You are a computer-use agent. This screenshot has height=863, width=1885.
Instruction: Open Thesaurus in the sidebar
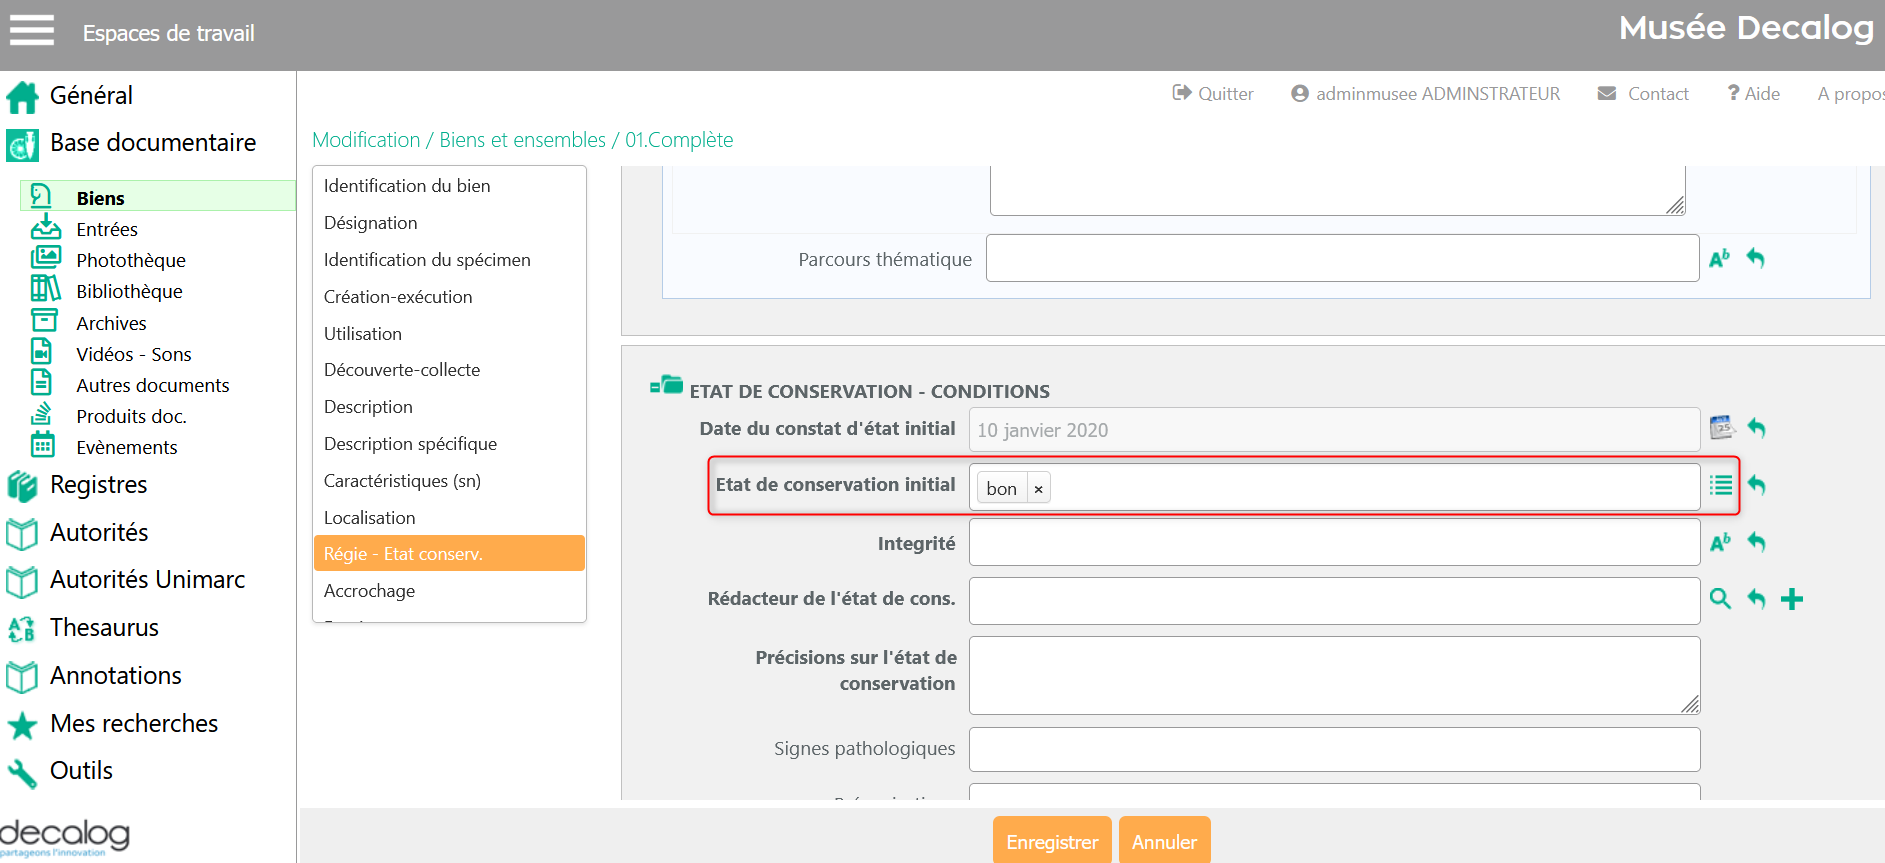pyautogui.click(x=104, y=628)
